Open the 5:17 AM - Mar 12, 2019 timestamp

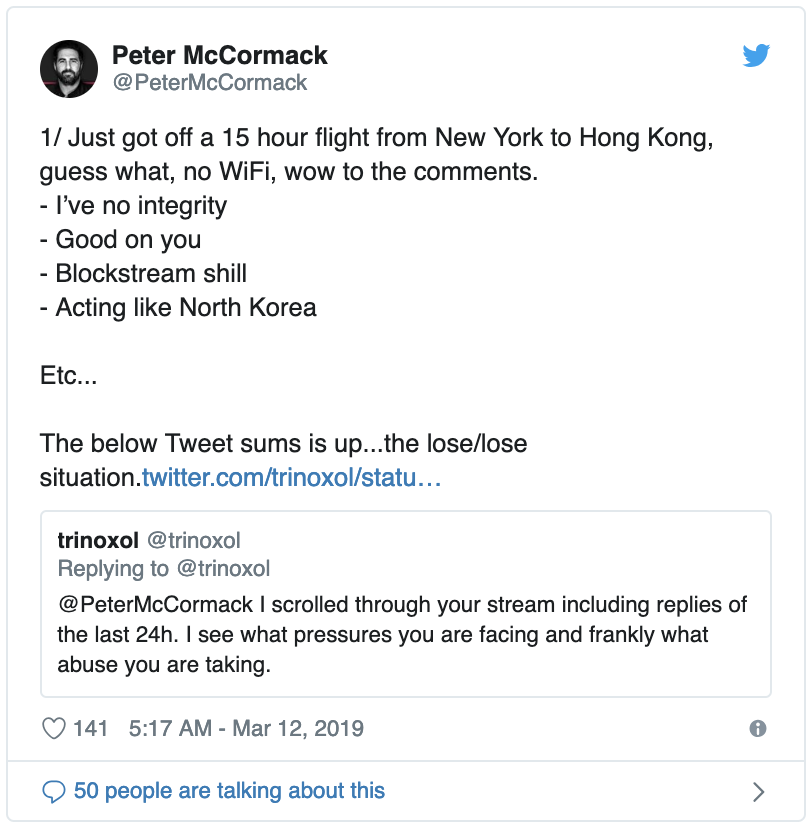coord(246,729)
